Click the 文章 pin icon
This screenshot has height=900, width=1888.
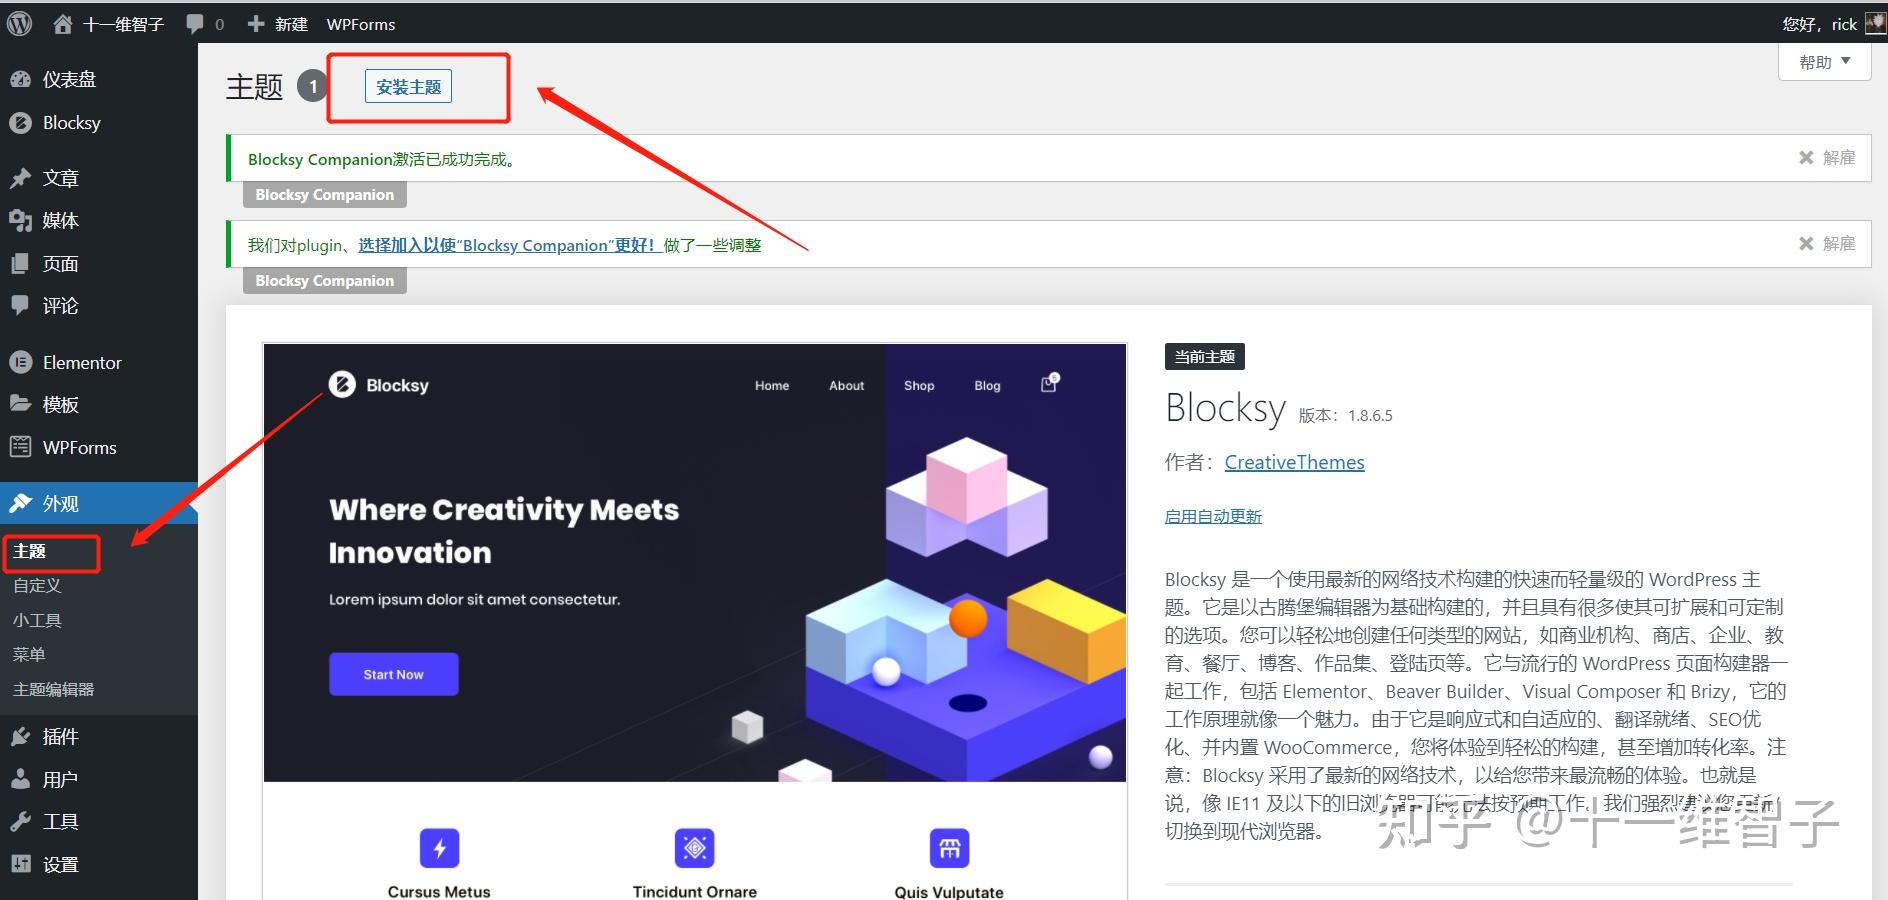pos(20,178)
